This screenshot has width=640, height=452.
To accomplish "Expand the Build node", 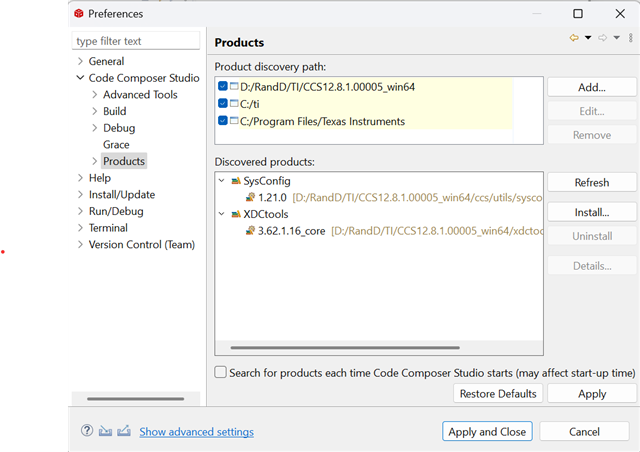I will [95, 111].
